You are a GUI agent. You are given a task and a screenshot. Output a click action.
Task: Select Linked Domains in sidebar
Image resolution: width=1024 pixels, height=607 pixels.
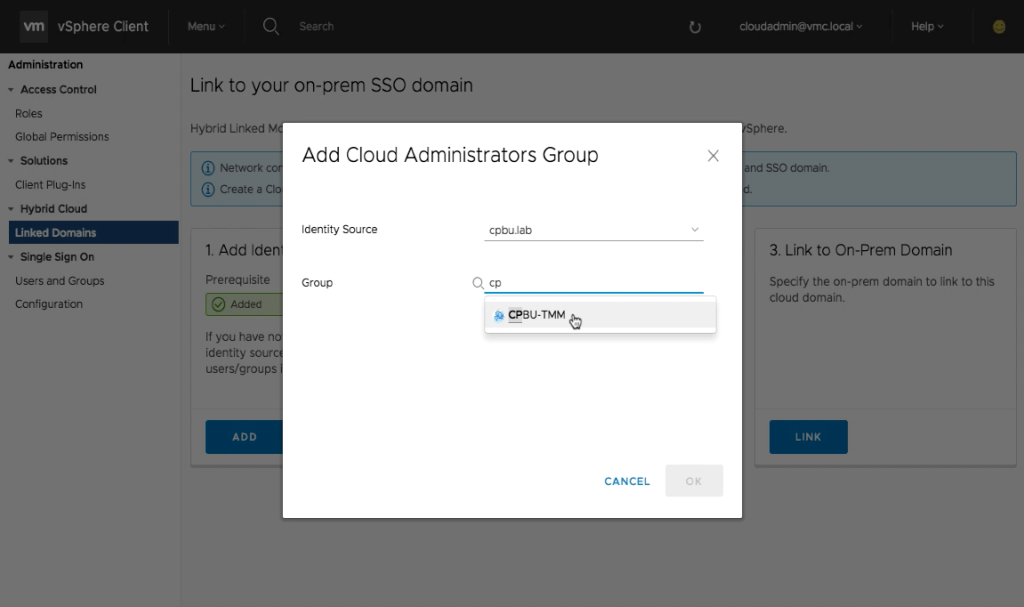click(55, 233)
